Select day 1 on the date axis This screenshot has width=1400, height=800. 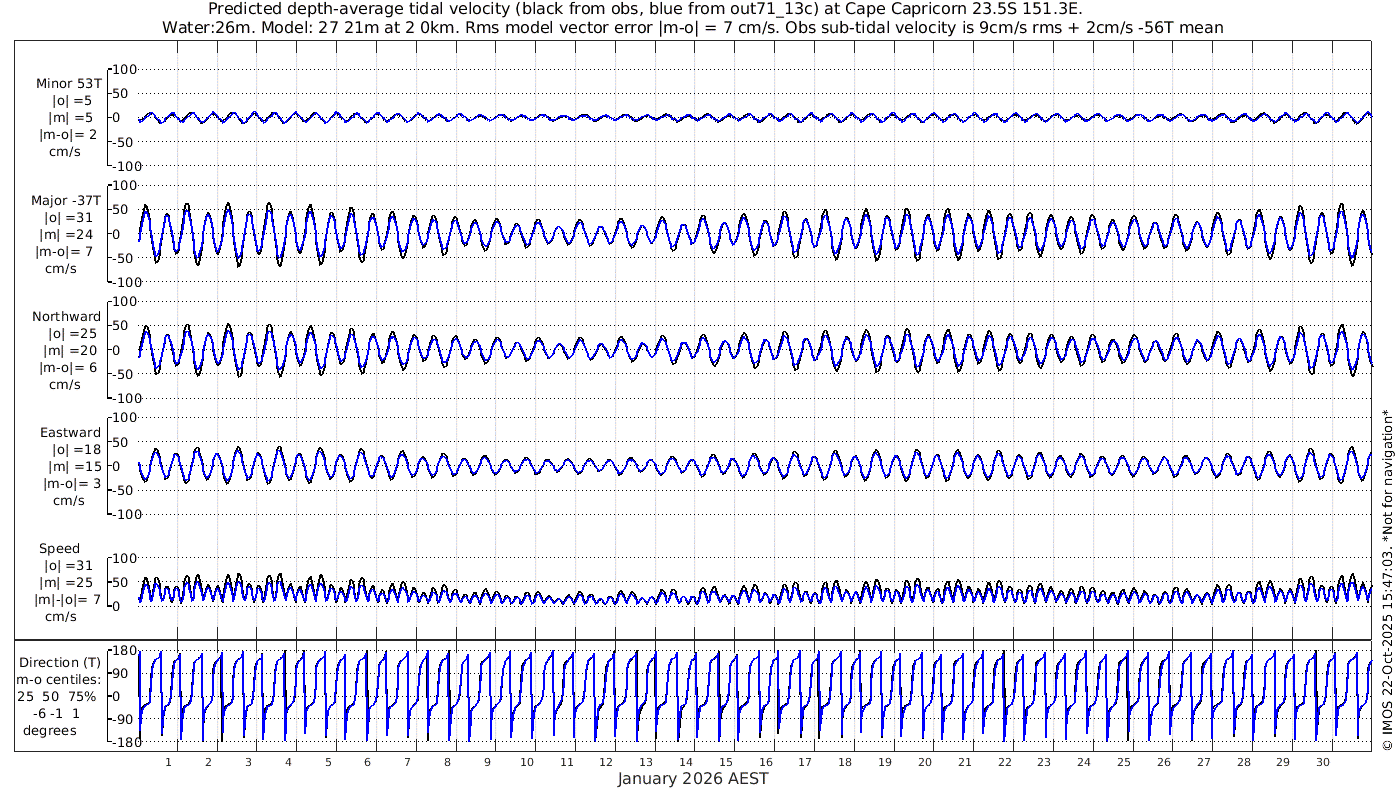pyautogui.click(x=168, y=762)
